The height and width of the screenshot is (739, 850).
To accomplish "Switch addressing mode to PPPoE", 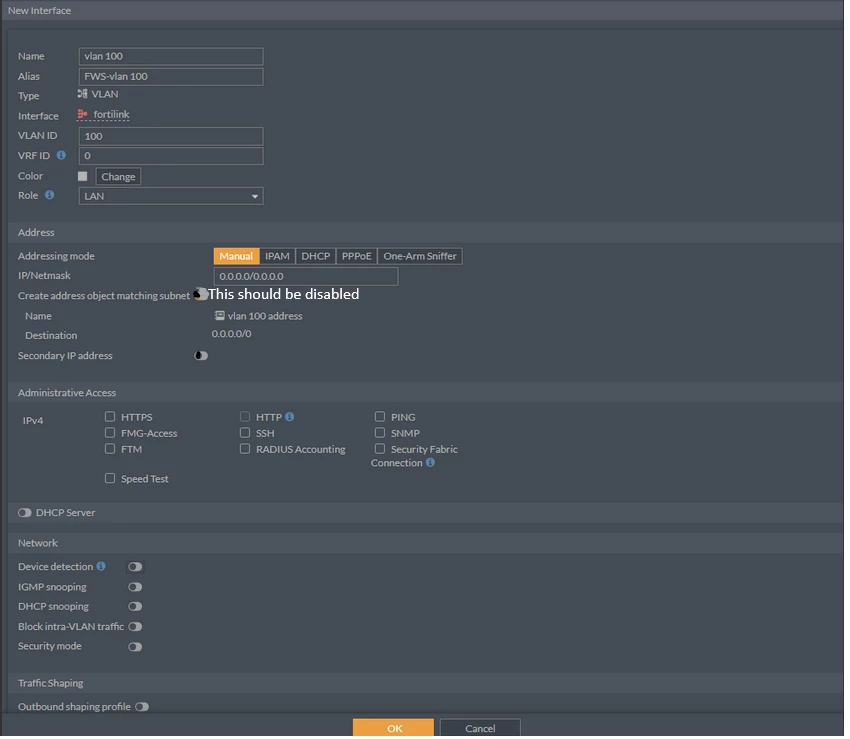I will coord(357,256).
